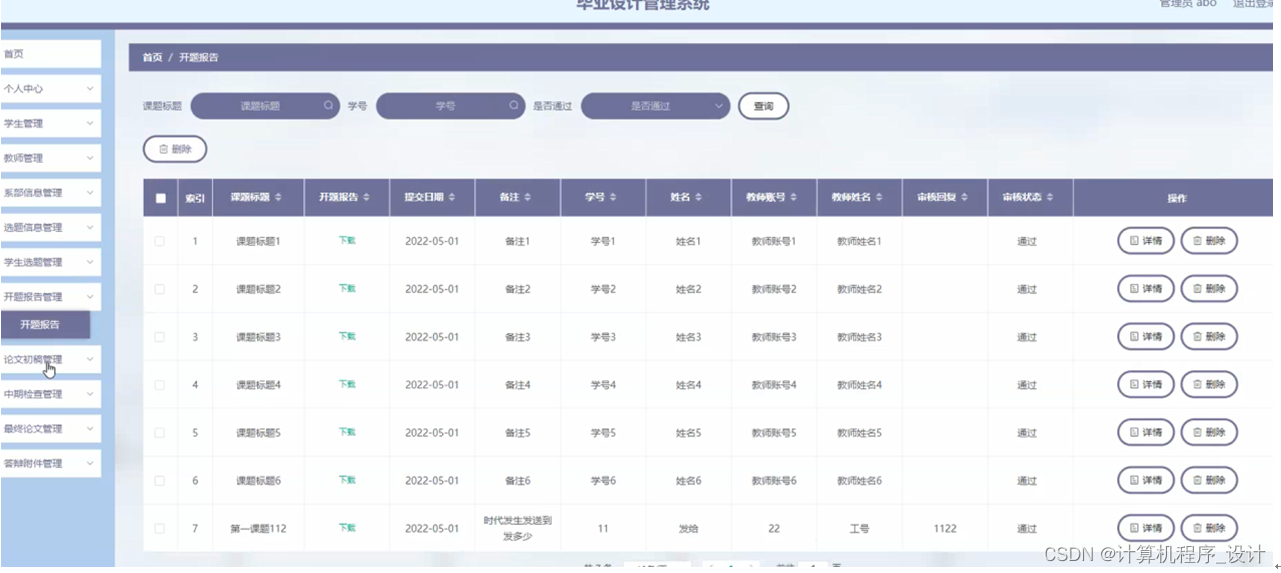1281x573 pixels.
Task: Click 删除 for row 课题标题2
Action: click(1209, 289)
